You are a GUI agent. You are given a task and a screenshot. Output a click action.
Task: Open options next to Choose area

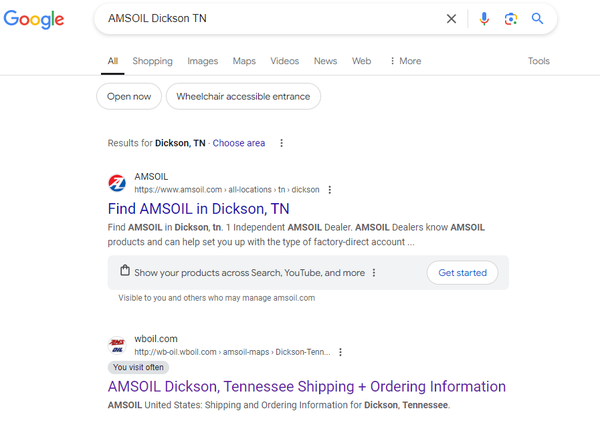tap(282, 143)
